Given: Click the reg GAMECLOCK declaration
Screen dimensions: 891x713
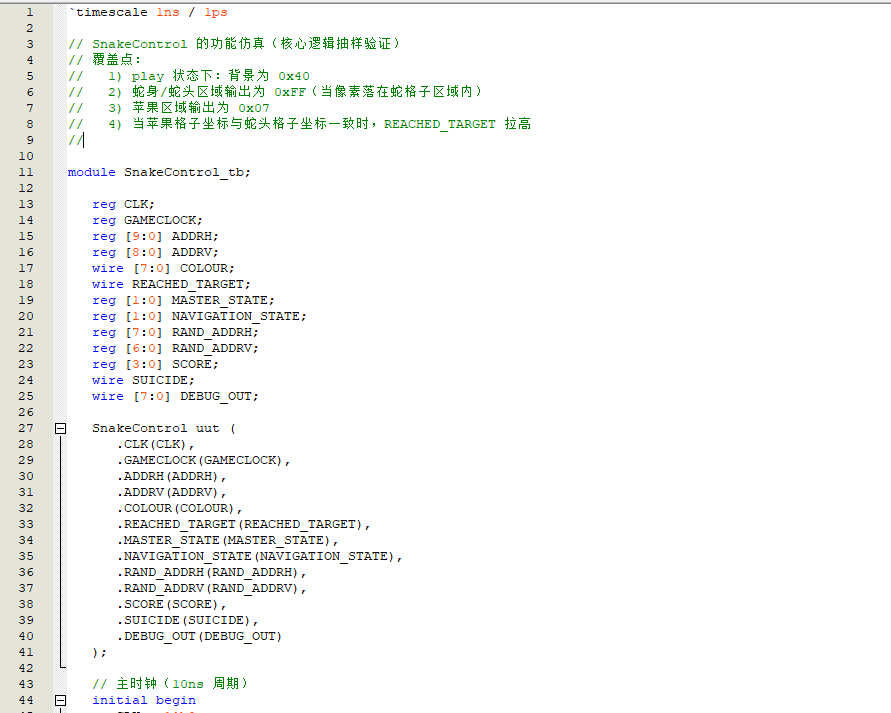Looking at the screenshot, I should click(147, 220).
